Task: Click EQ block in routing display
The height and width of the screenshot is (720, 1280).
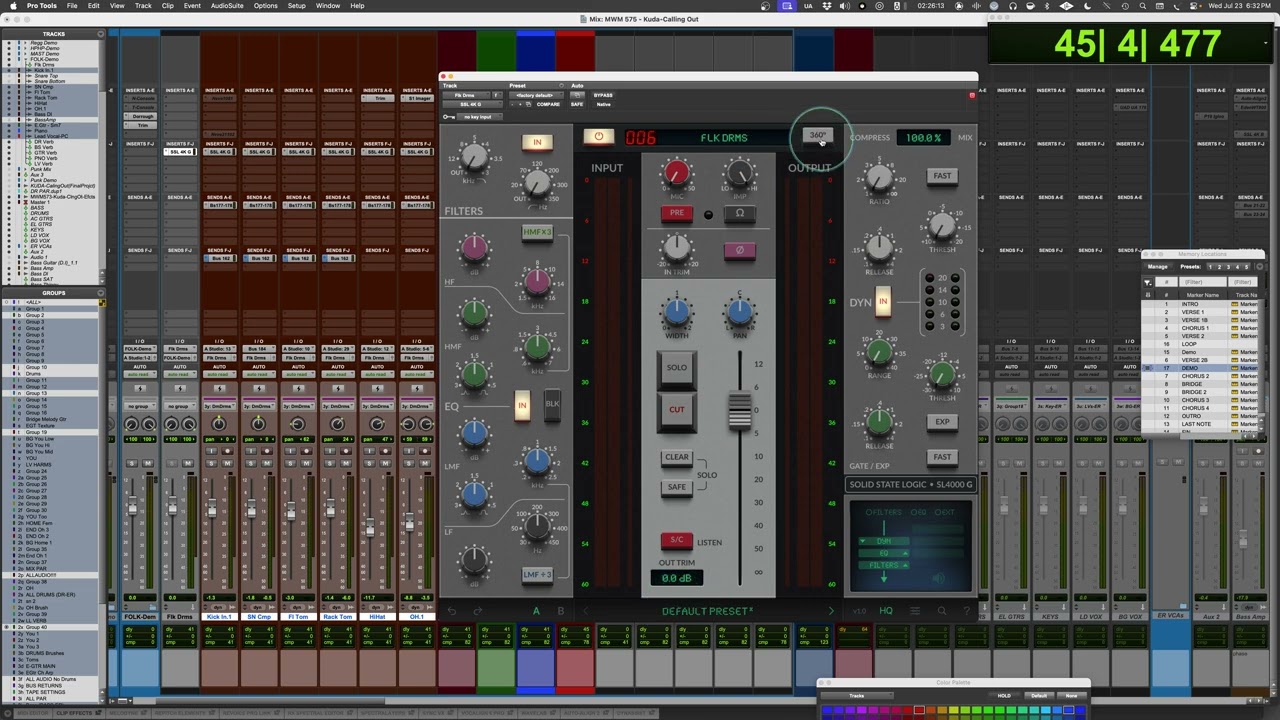Action: [884, 553]
